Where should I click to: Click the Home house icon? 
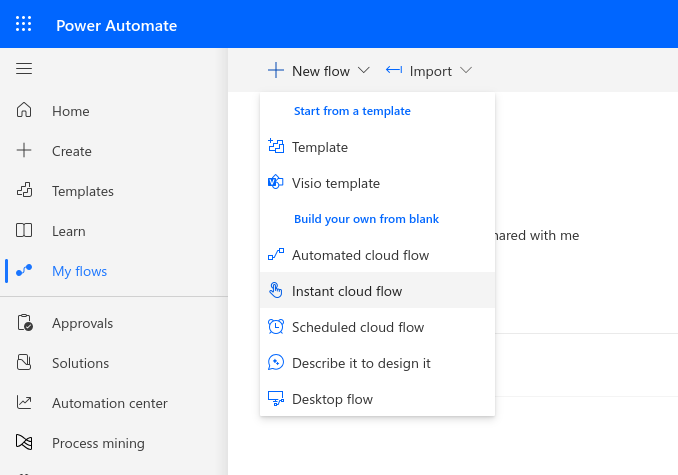click(x=24, y=110)
